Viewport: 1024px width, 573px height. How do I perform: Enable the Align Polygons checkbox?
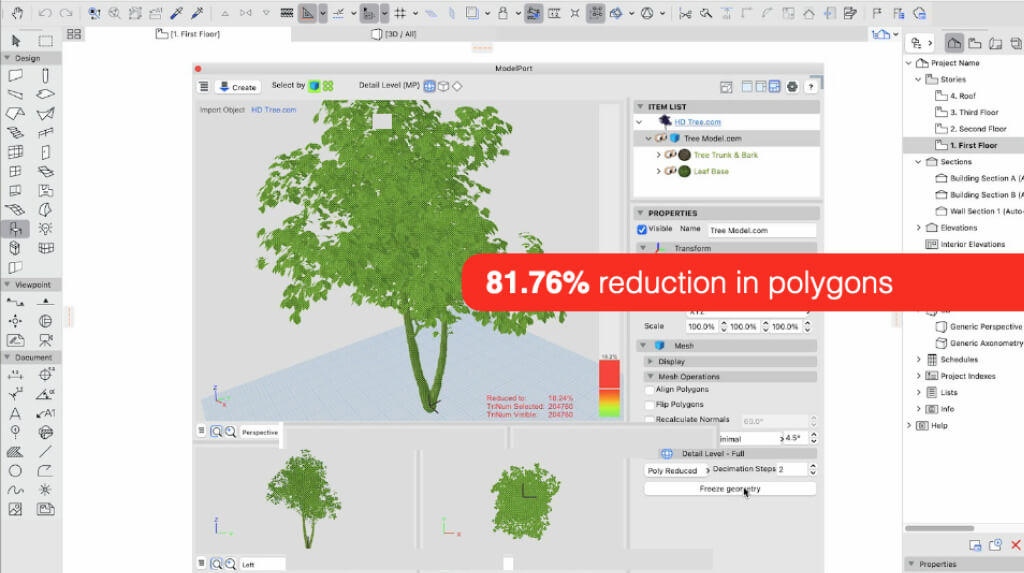[x=650, y=390]
